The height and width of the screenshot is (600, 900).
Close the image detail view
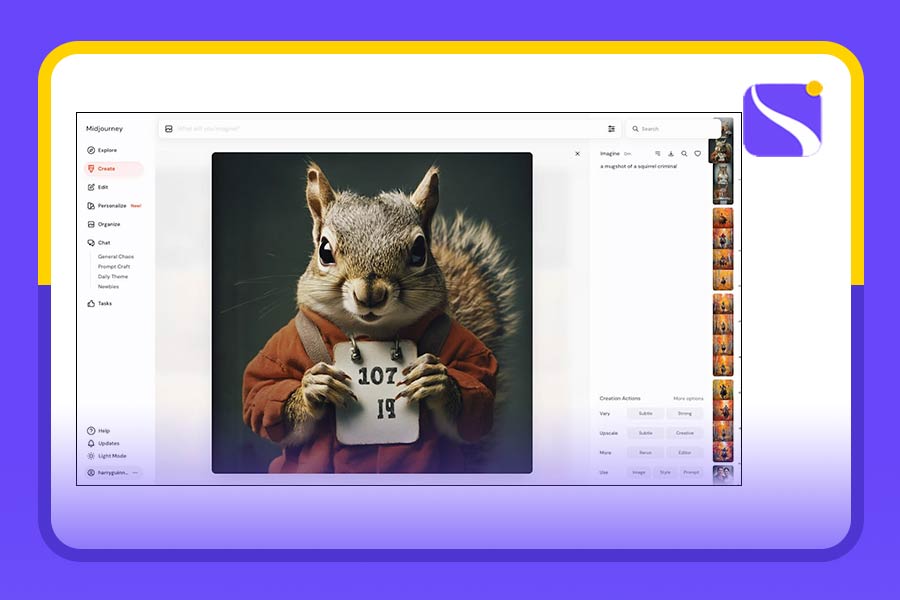point(577,154)
